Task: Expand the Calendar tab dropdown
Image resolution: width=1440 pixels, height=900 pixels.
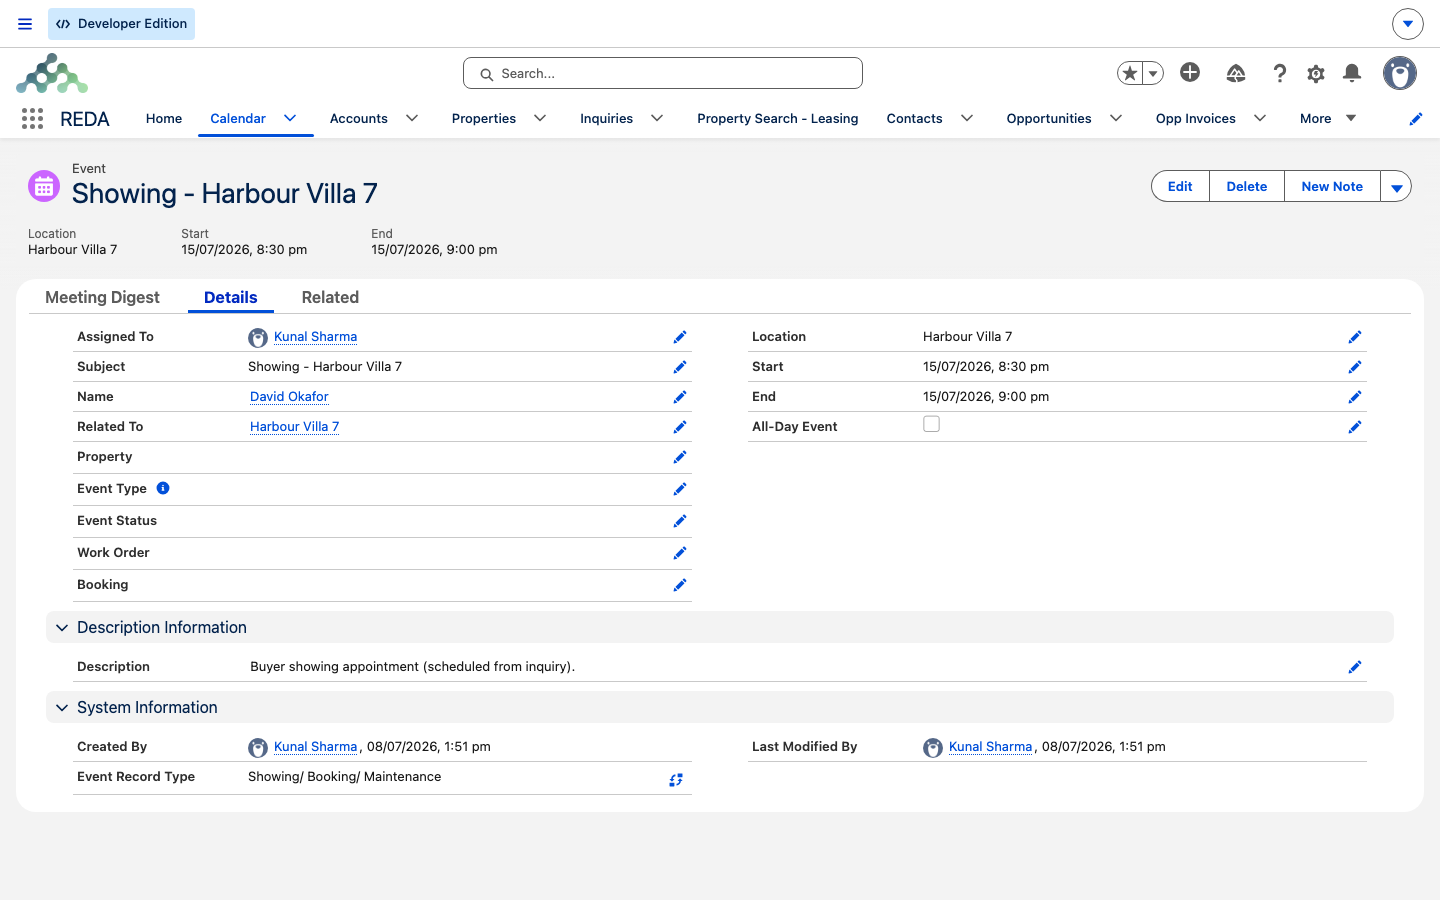Action: pos(290,118)
